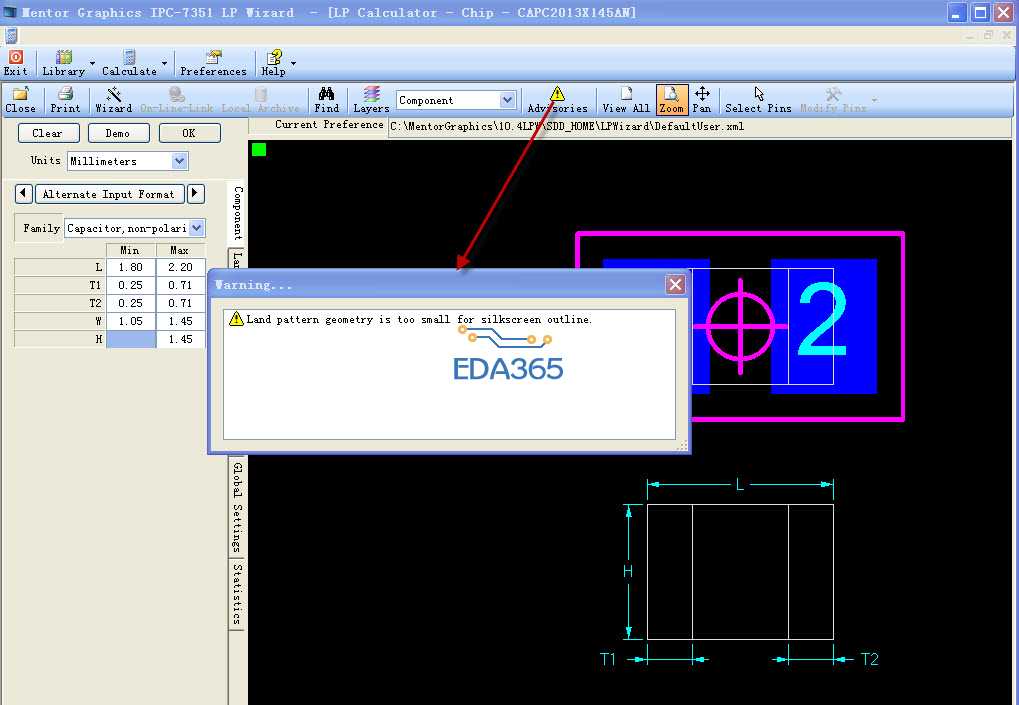Click the T1 Min value field
1019x705 pixels.
pos(131,285)
